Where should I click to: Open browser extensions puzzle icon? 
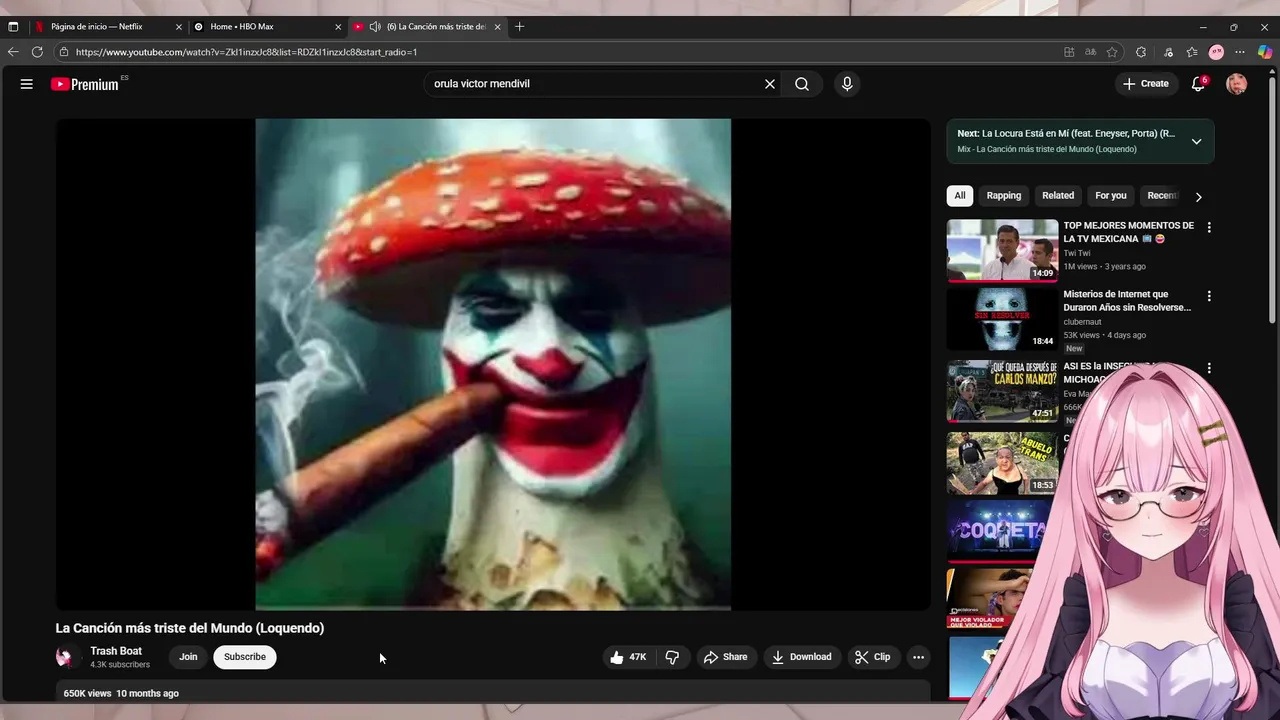(1141, 52)
